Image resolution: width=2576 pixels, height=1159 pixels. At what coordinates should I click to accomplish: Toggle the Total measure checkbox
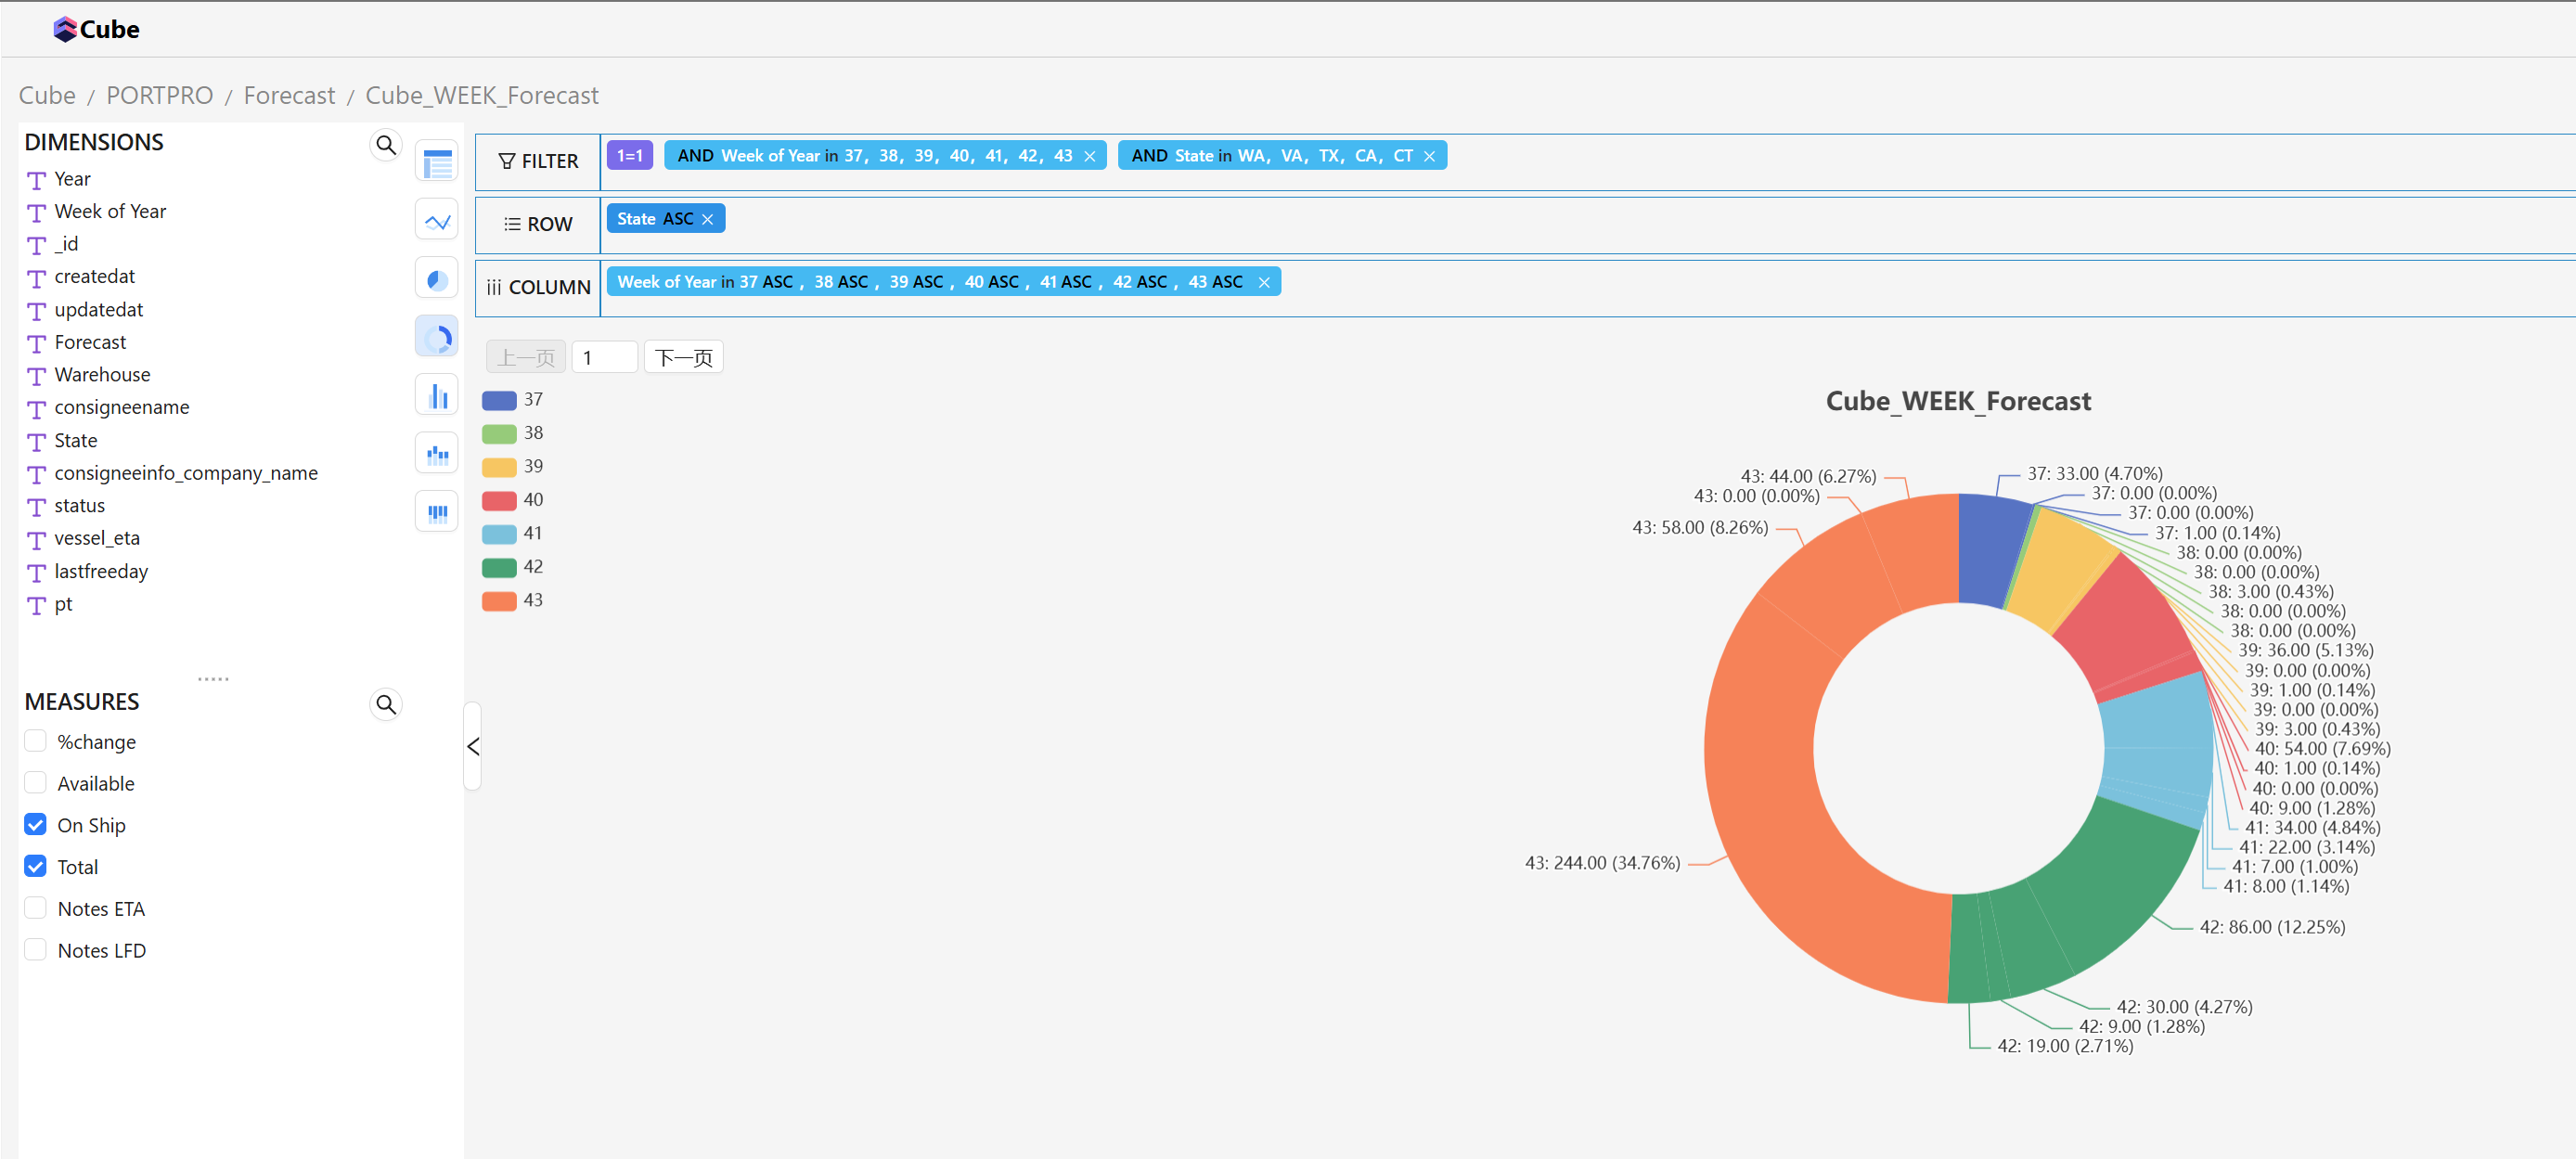click(x=36, y=867)
